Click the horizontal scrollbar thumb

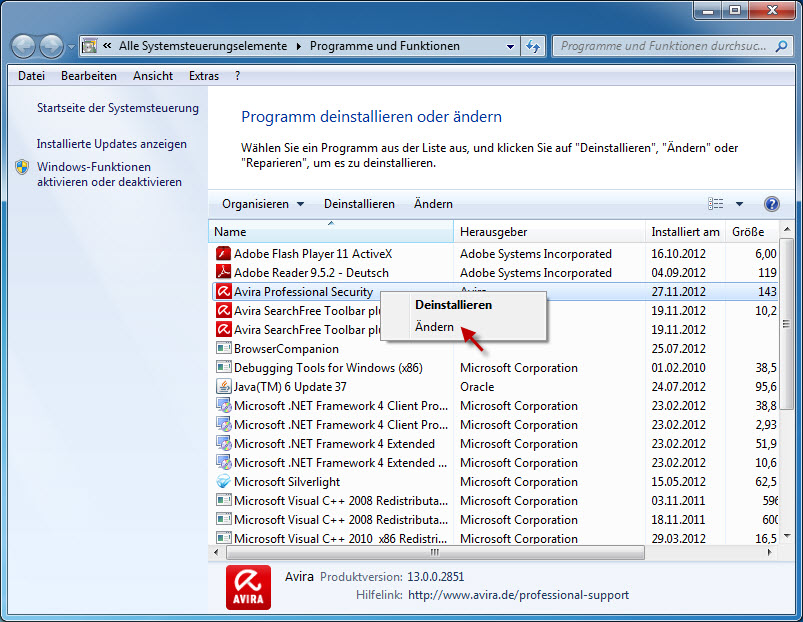pyautogui.click(x=435, y=552)
